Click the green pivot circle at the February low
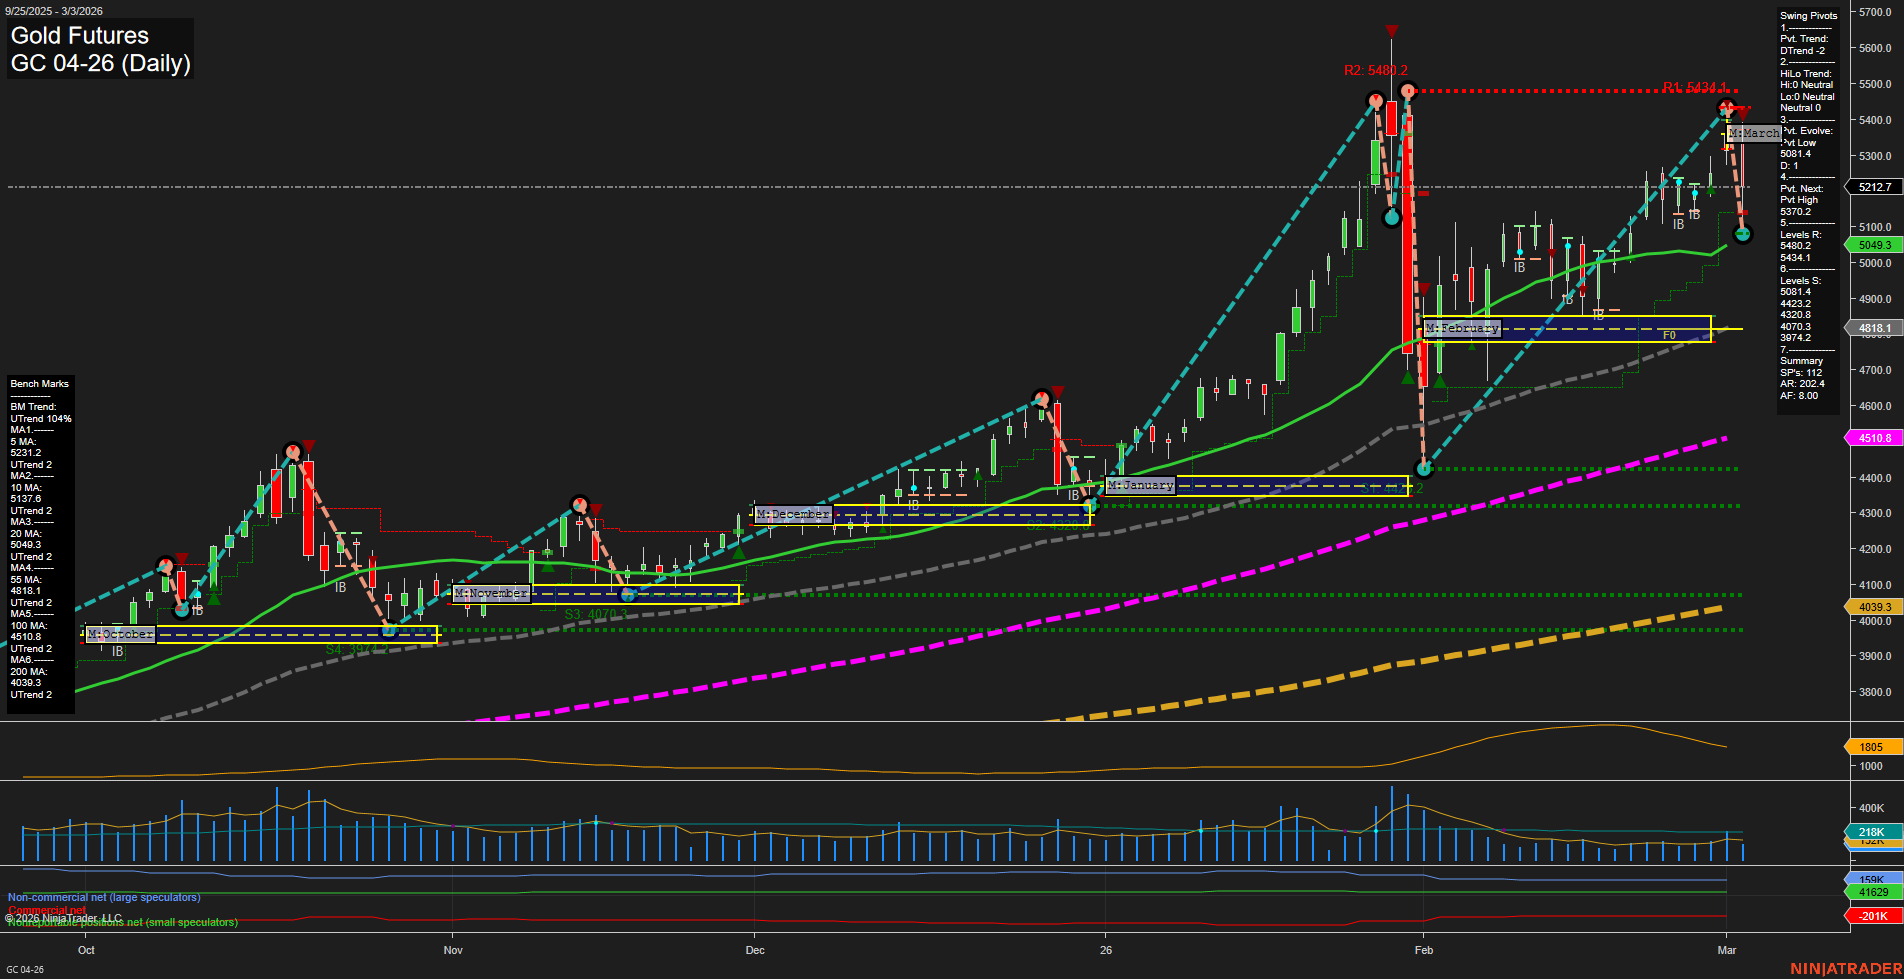Image resolution: width=1904 pixels, height=979 pixels. 1424,469
